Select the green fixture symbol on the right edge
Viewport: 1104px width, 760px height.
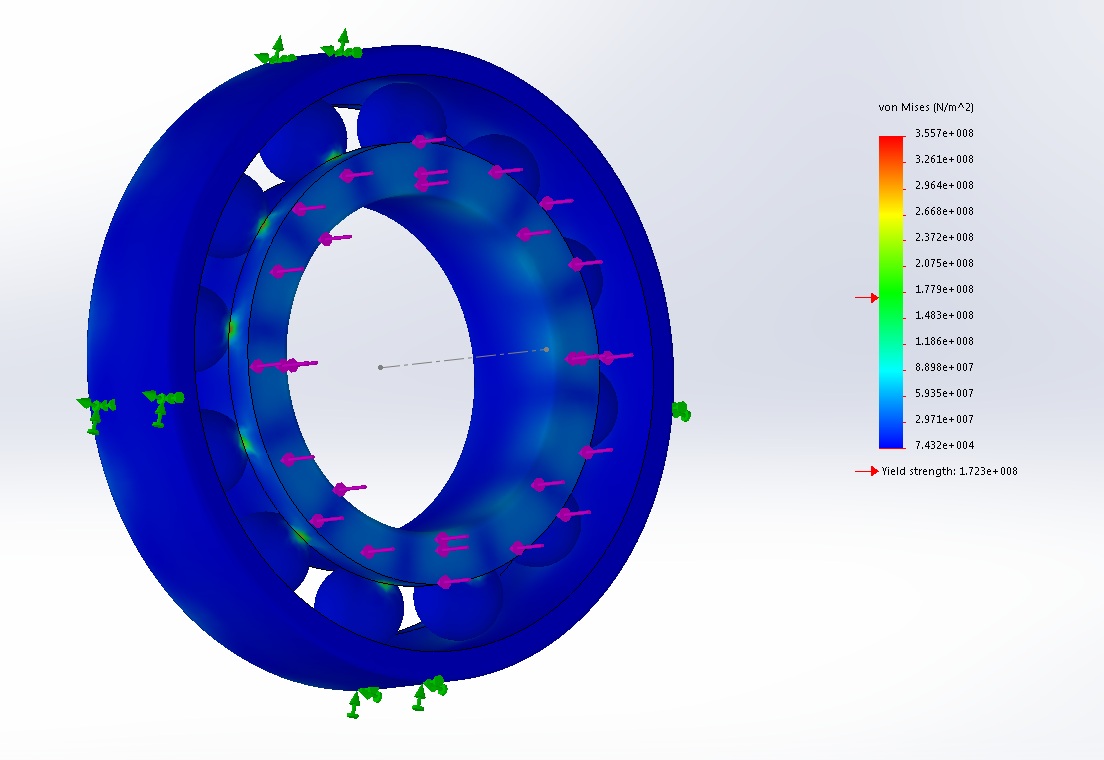tap(681, 410)
